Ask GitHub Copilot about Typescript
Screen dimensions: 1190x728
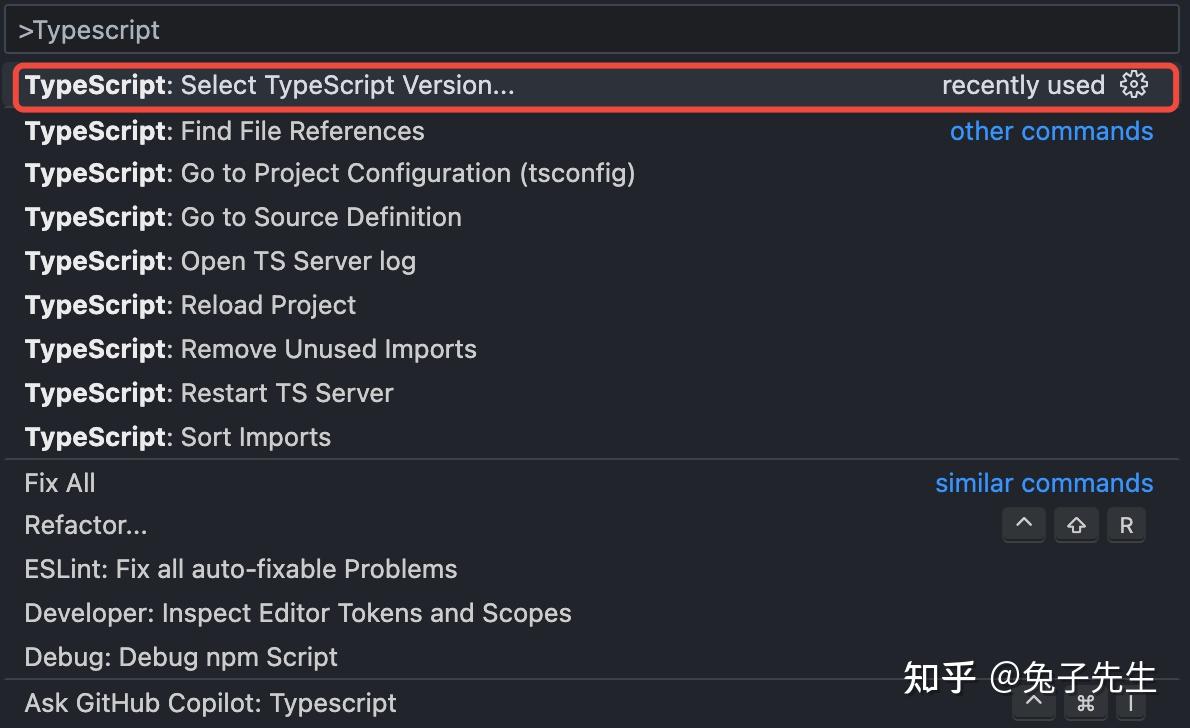(x=211, y=704)
